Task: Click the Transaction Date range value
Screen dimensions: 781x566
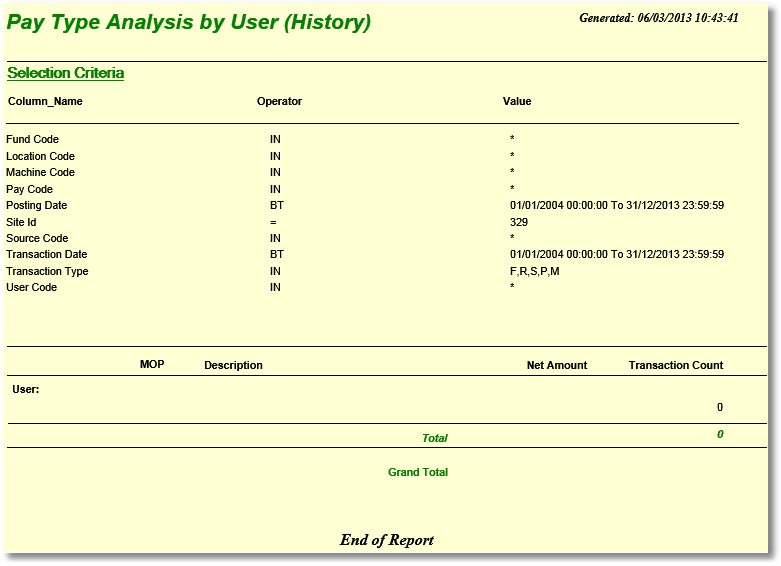Action: coord(617,254)
